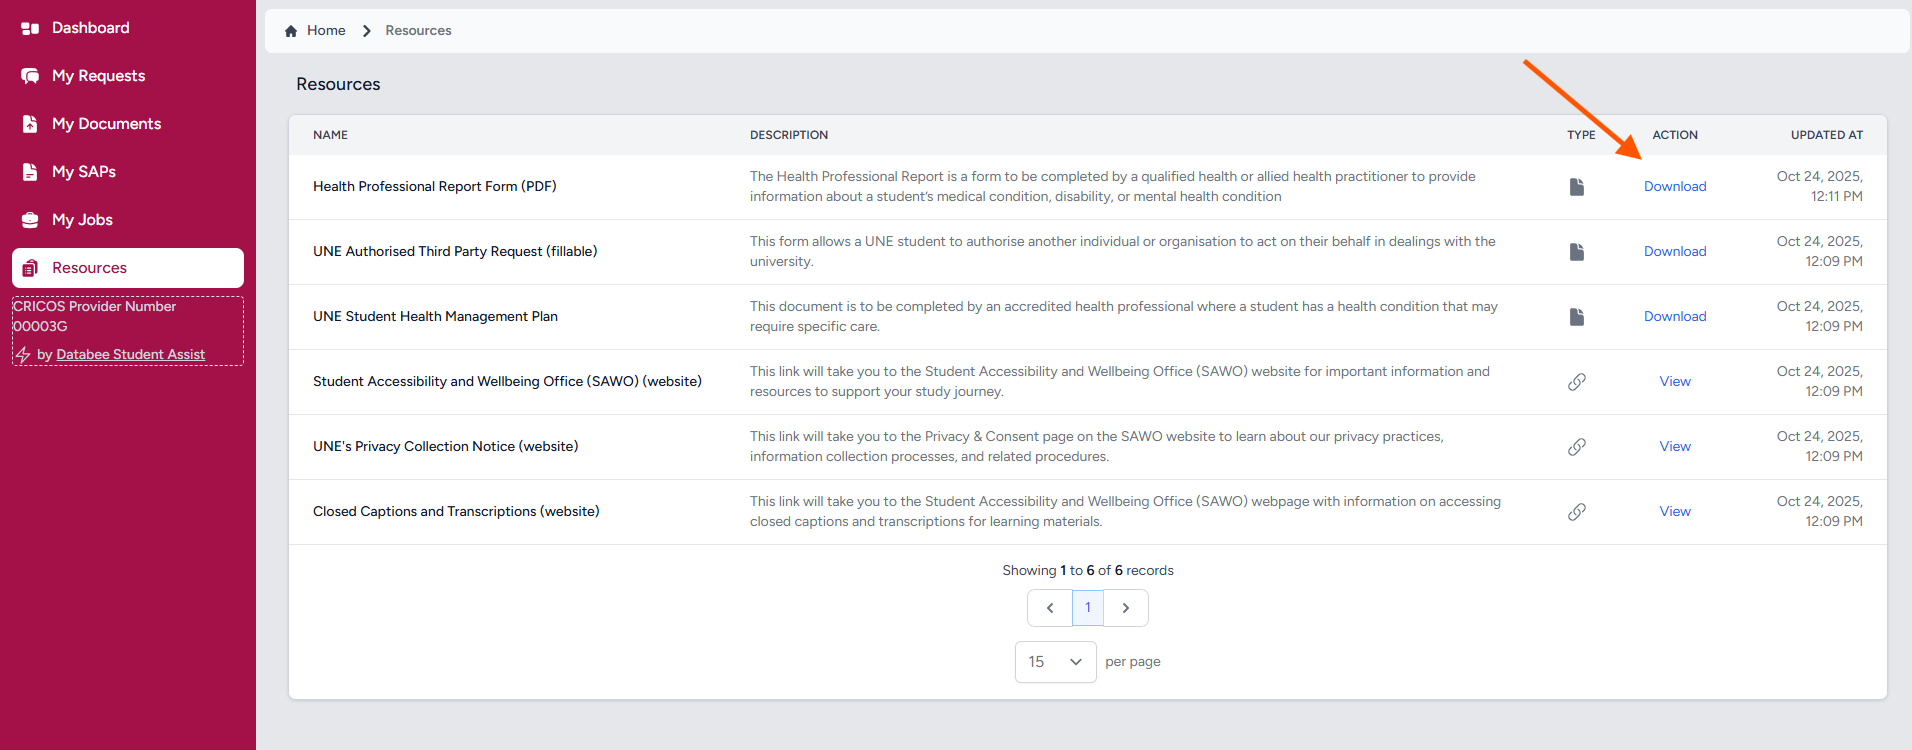Viewport: 1912px width, 750px height.
Task: Click the NAME column header
Action: pos(330,135)
